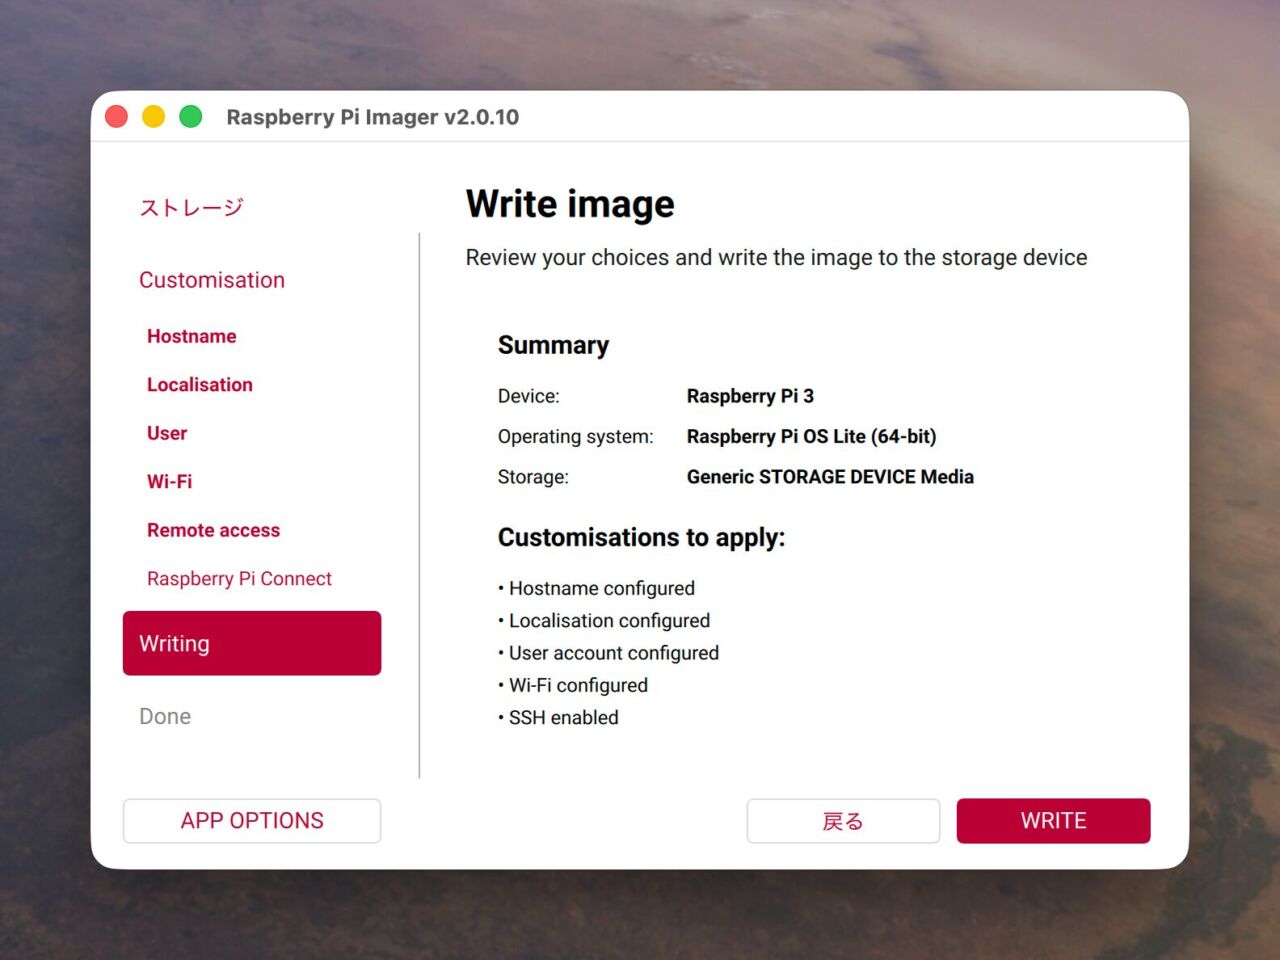Screen dimensions: 1280x960
Task: Open the Wi-Fi settings step
Action: pyautogui.click(x=170, y=482)
